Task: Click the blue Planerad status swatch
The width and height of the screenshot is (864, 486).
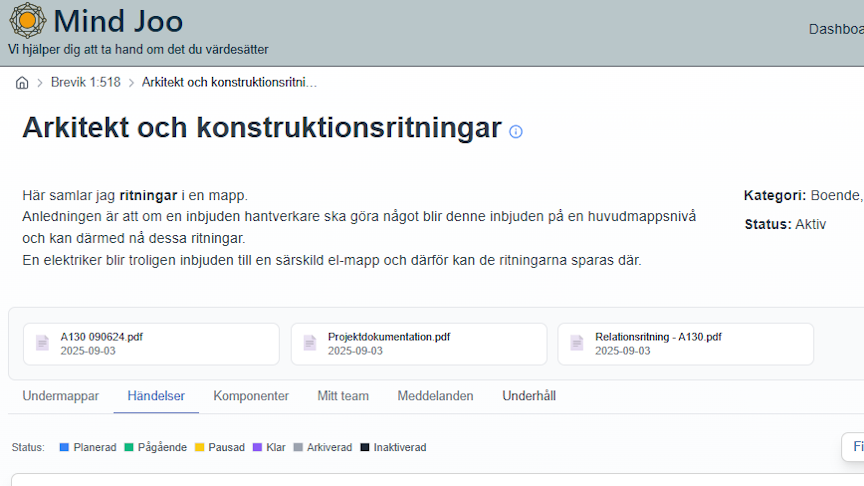Action: pos(64,447)
